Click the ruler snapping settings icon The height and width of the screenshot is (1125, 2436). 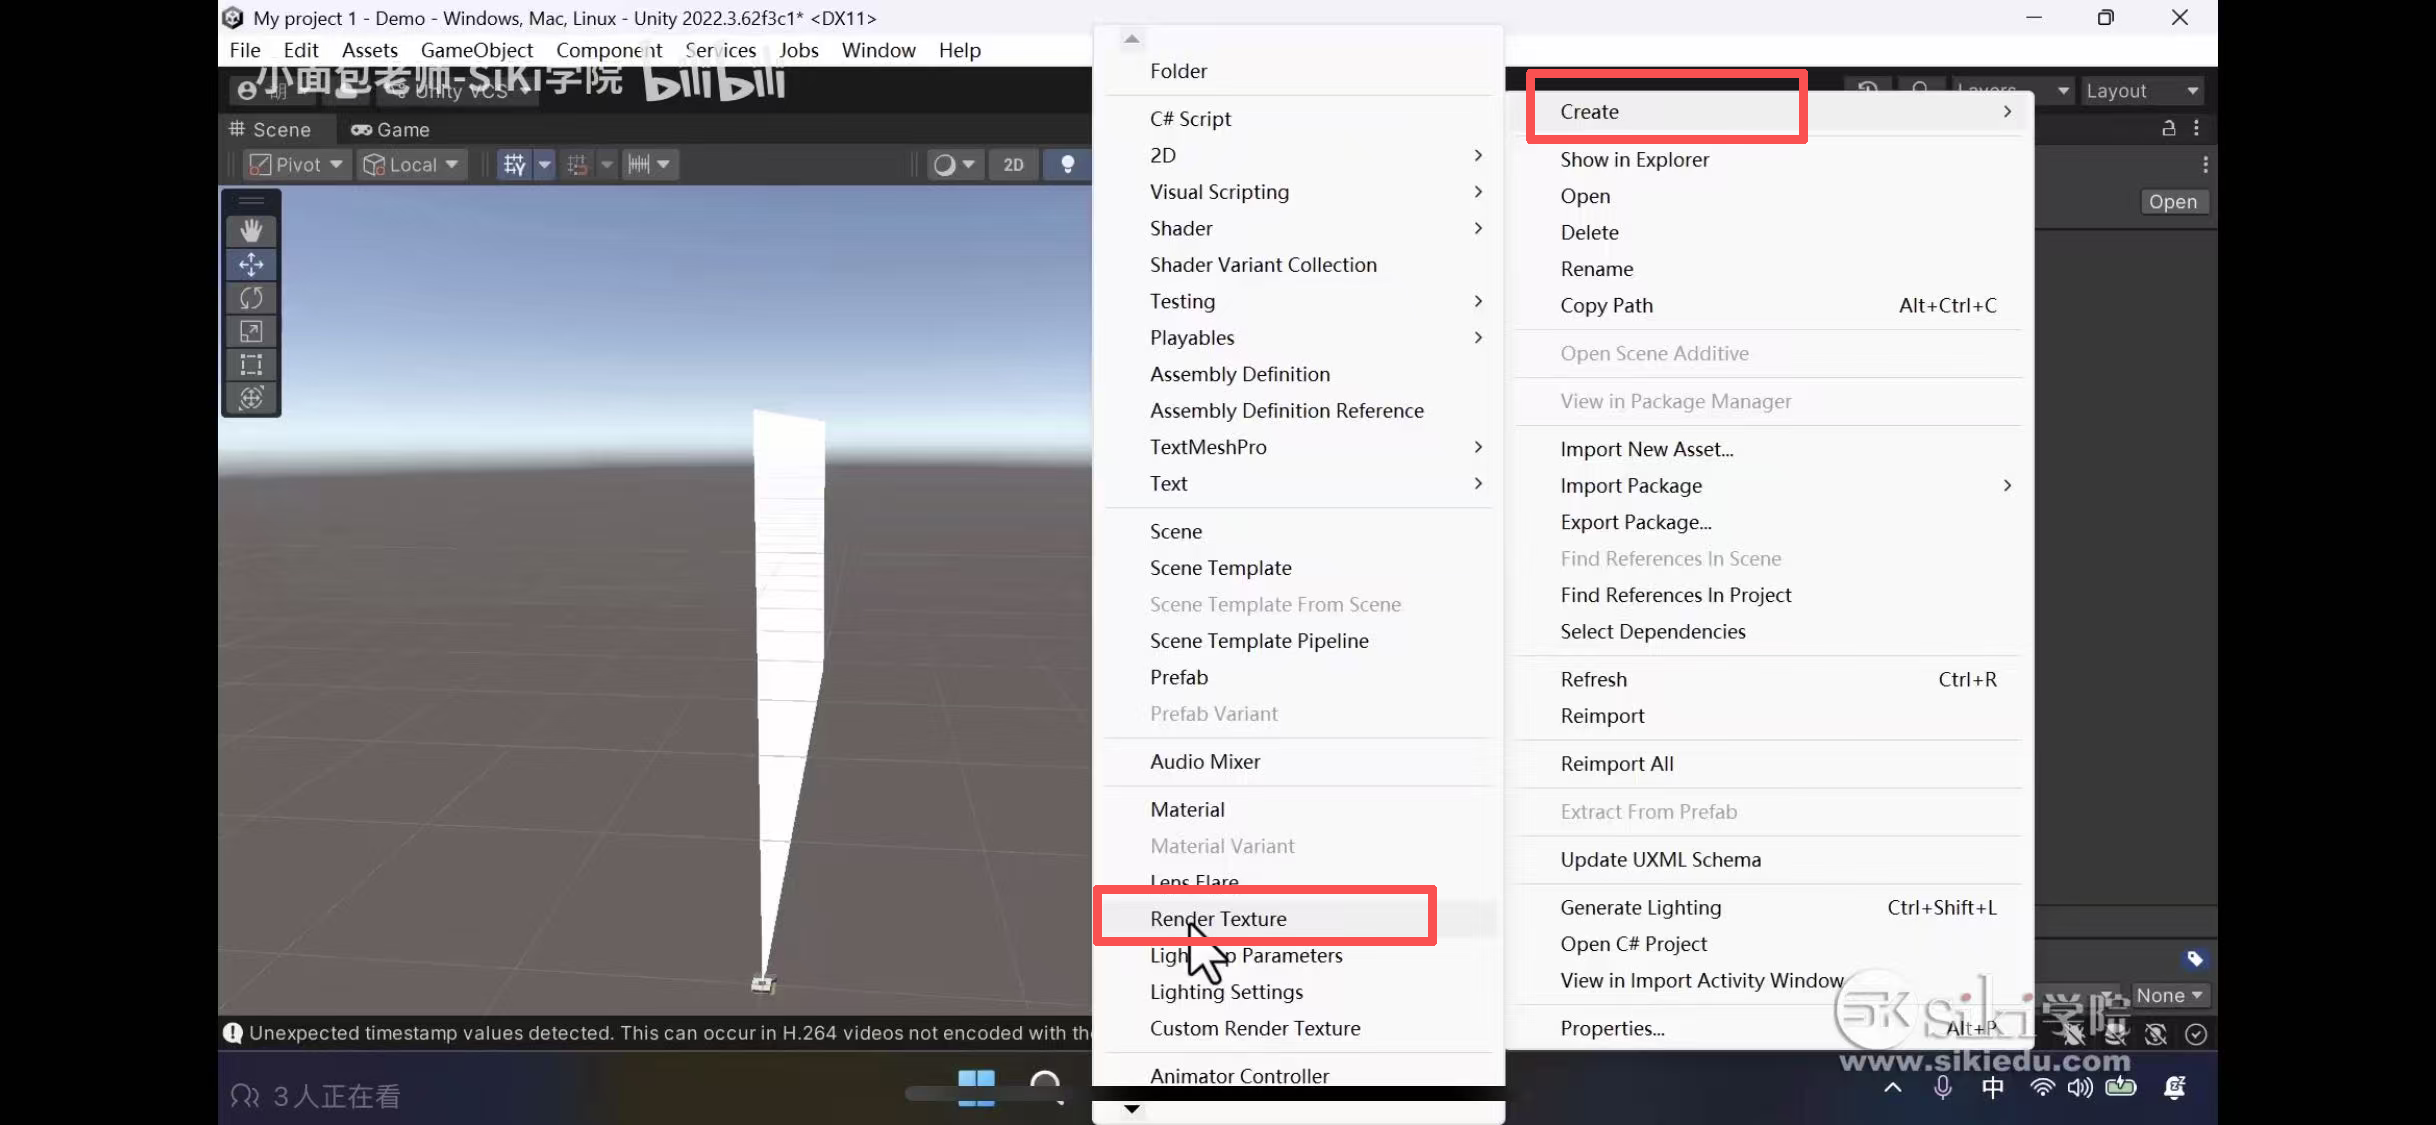639,164
